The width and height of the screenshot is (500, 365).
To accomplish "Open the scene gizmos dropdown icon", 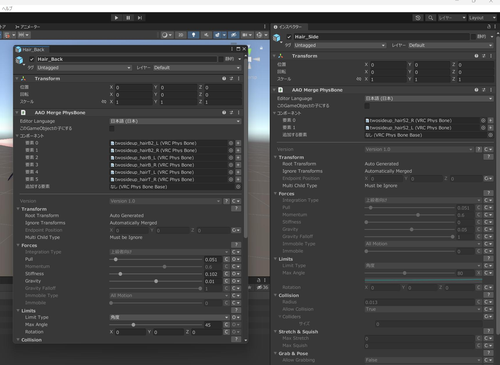I will point(261,35).
